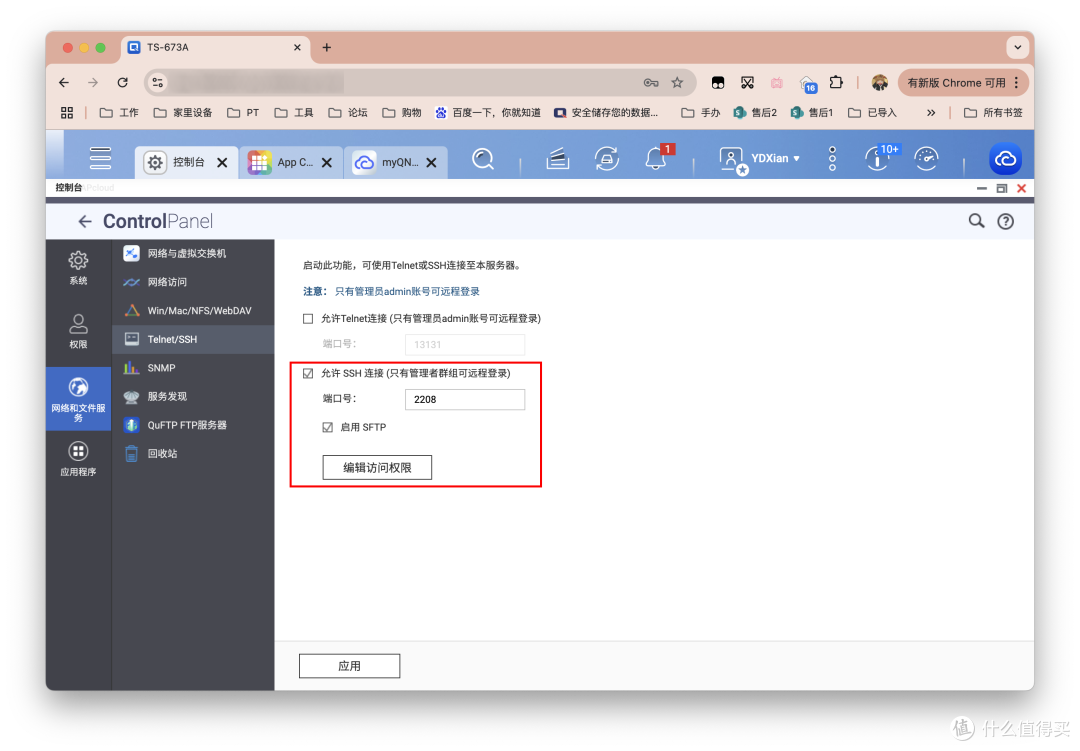The width and height of the screenshot is (1080, 751).
Task: Open 工作 bookmarks folder
Action: tap(119, 112)
